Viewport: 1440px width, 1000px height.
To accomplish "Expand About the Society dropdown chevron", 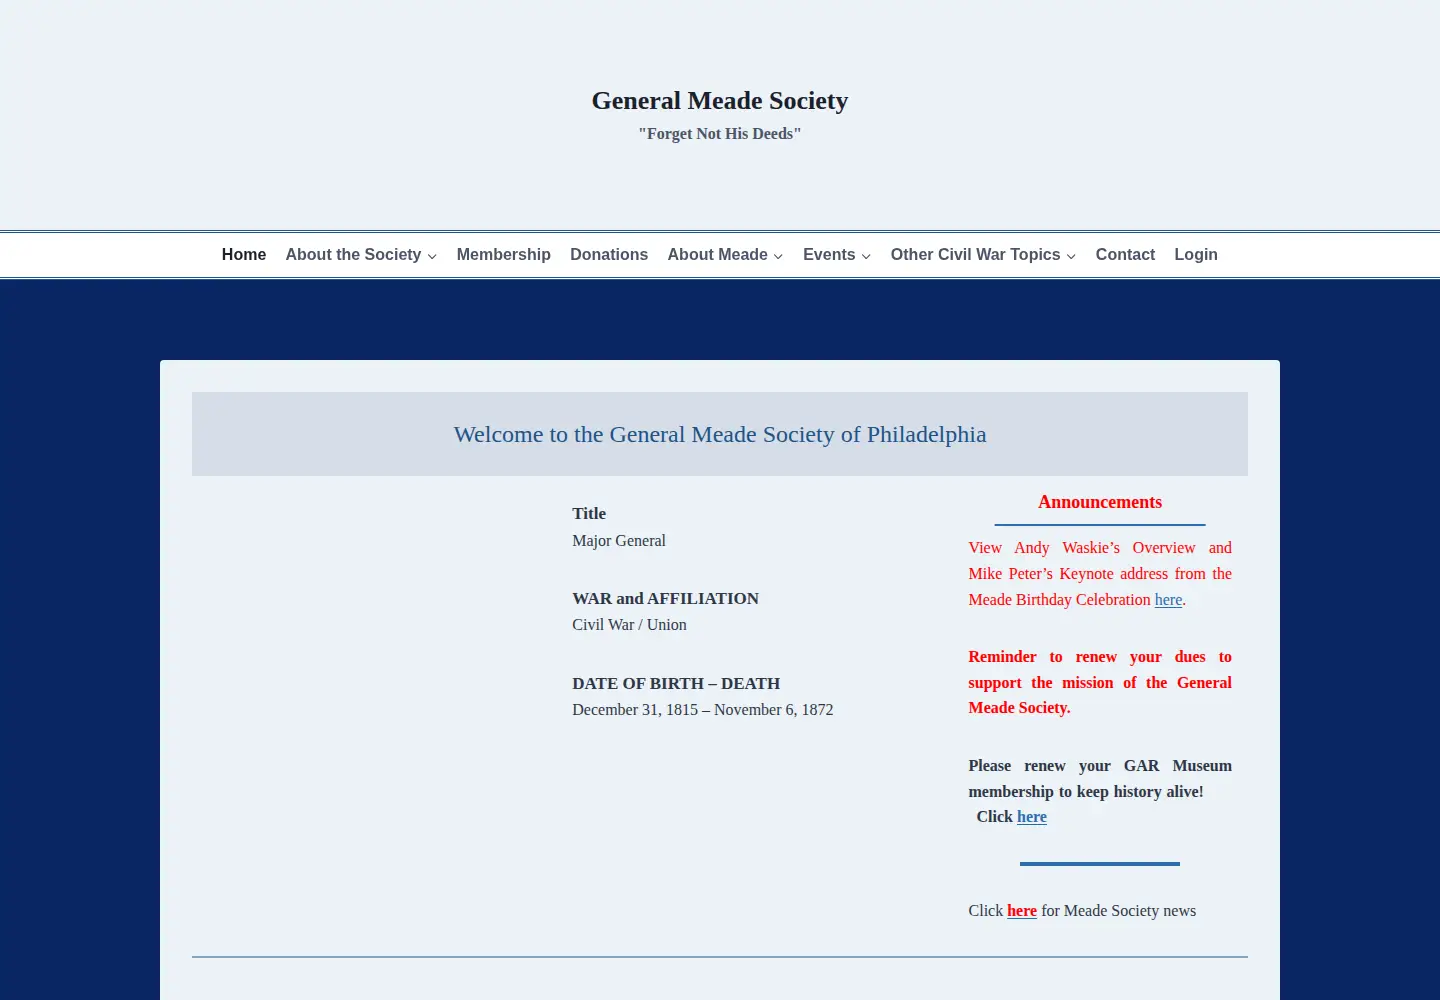I will tap(432, 257).
